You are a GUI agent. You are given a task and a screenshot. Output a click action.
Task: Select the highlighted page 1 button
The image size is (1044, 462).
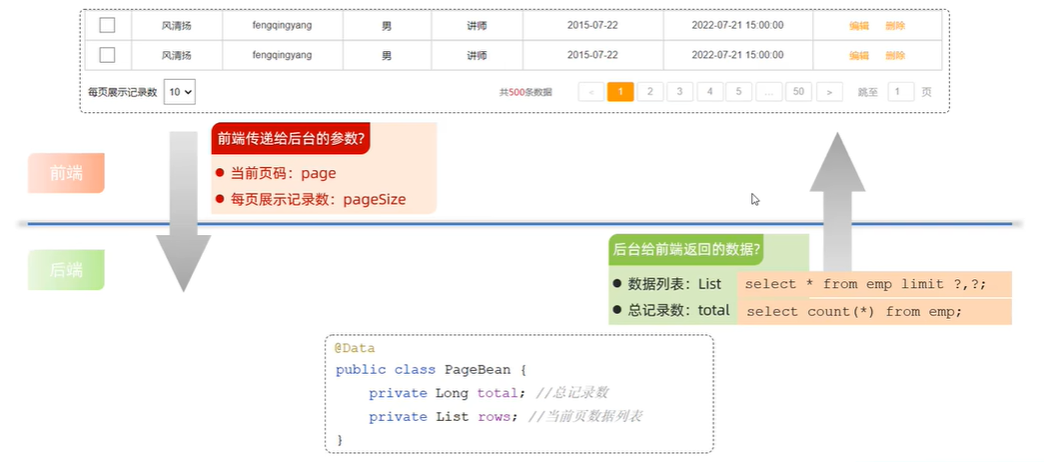[621, 92]
